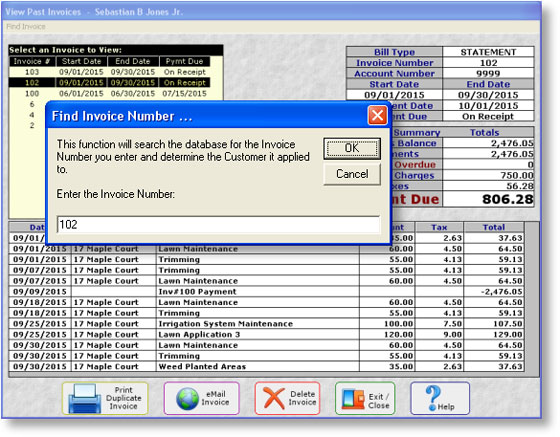
Task: Click the 10/01/2015 date value
Action: (x=488, y=106)
